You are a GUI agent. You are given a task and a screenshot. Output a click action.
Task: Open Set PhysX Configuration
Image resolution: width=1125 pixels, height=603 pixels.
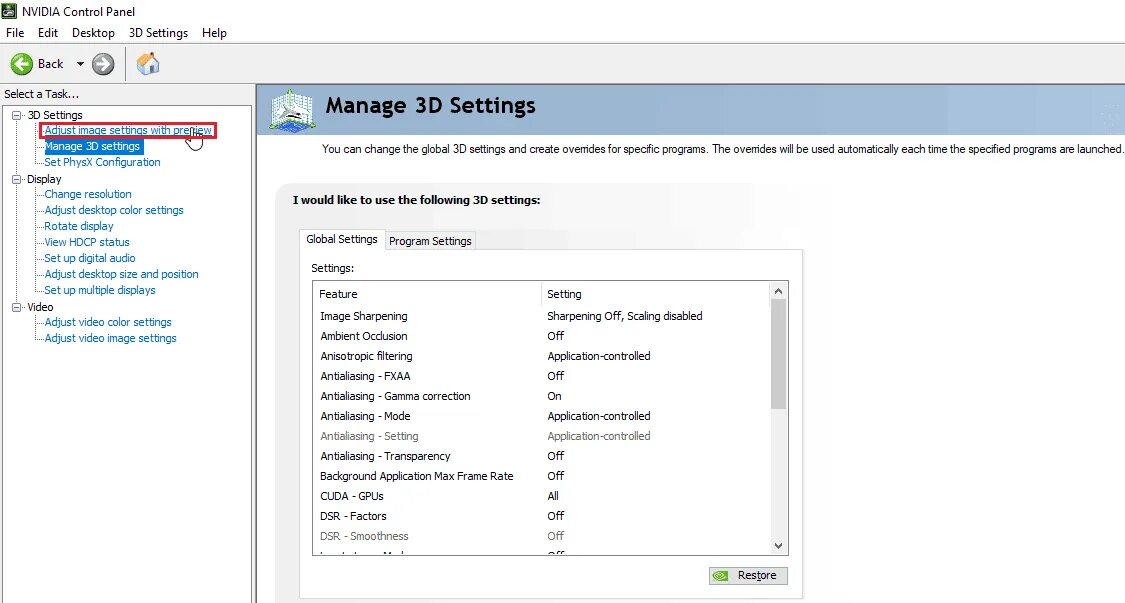tap(103, 162)
